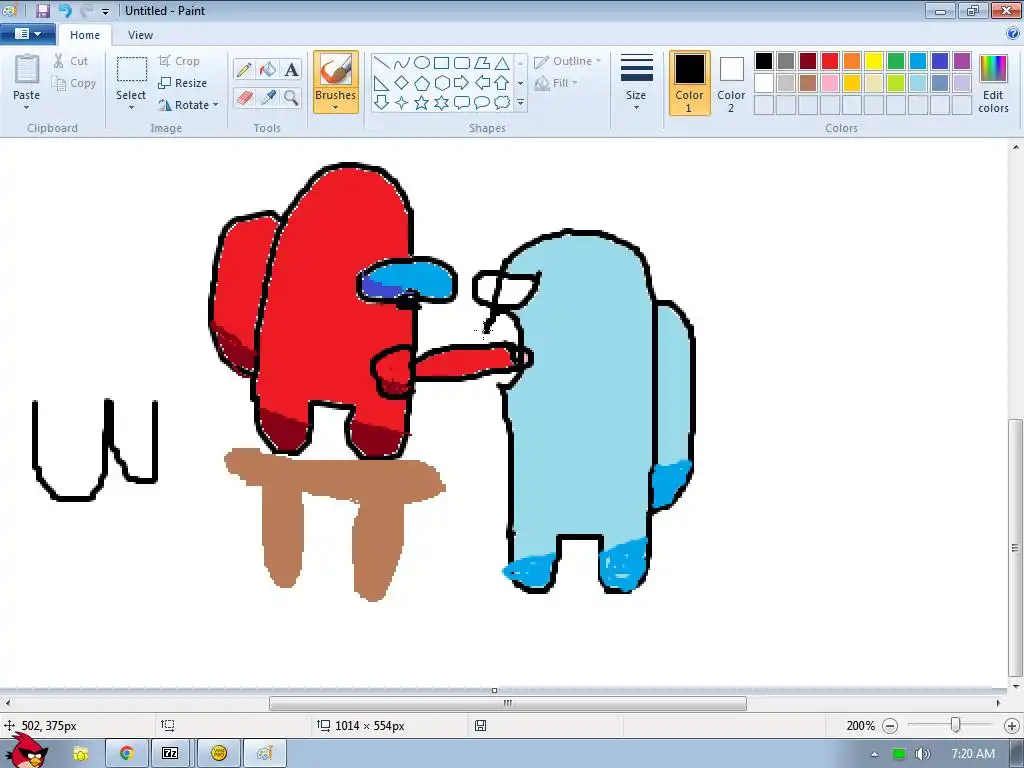Viewport: 1024px width, 768px height.
Task: Switch to the View tab
Action: (140, 35)
